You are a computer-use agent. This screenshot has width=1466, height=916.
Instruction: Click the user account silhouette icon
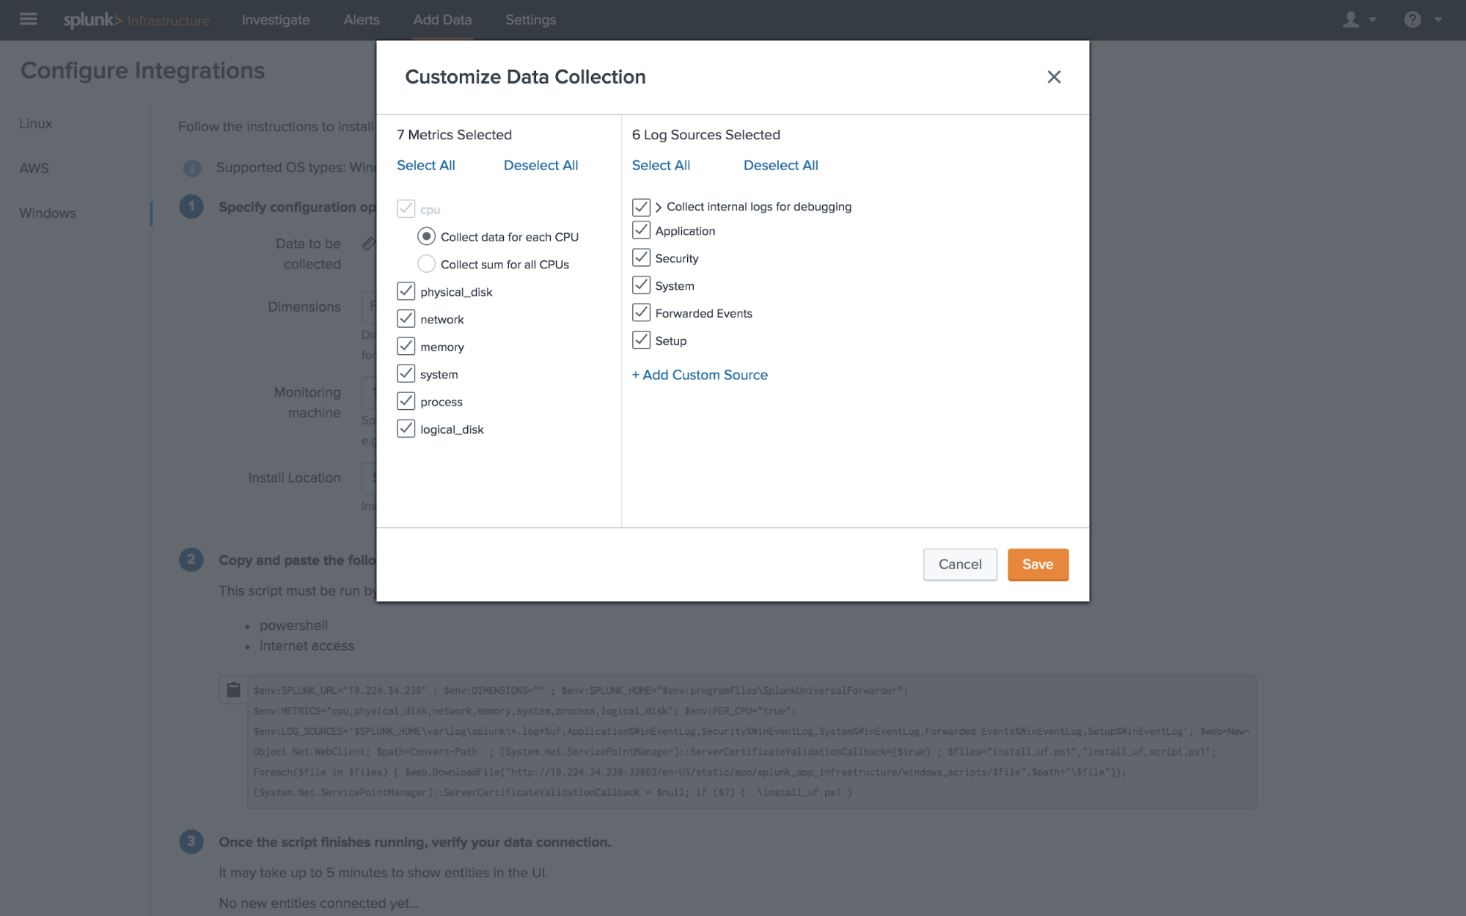click(1350, 19)
